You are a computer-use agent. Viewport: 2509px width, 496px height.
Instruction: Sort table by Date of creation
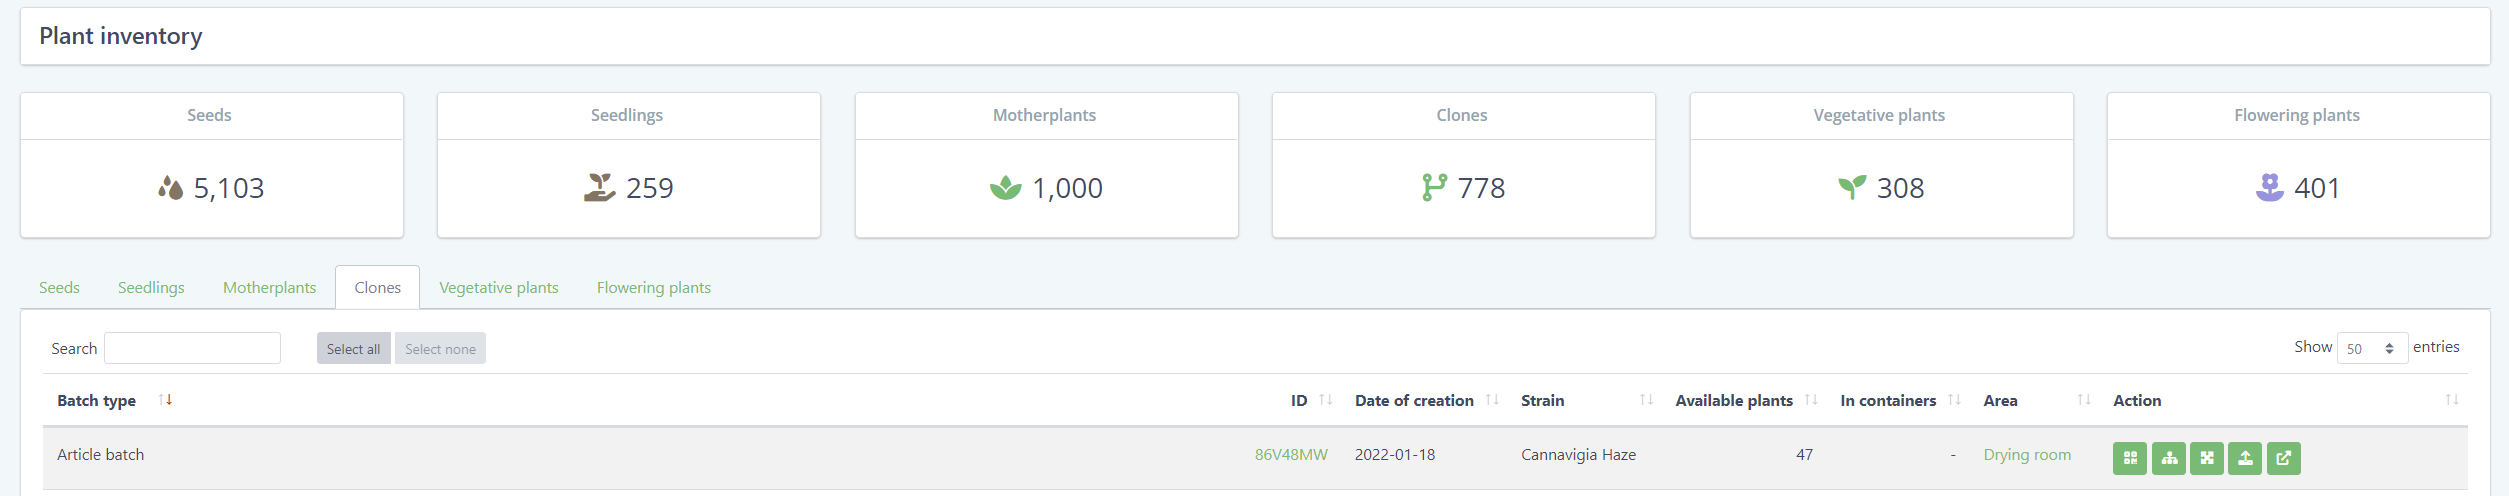point(1492,400)
